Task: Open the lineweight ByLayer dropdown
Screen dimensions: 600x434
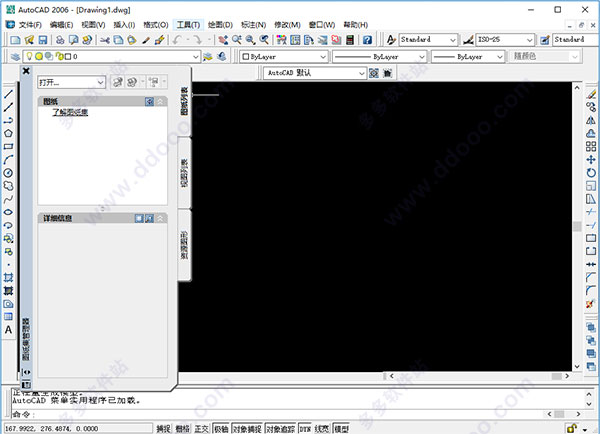Action: pos(468,57)
